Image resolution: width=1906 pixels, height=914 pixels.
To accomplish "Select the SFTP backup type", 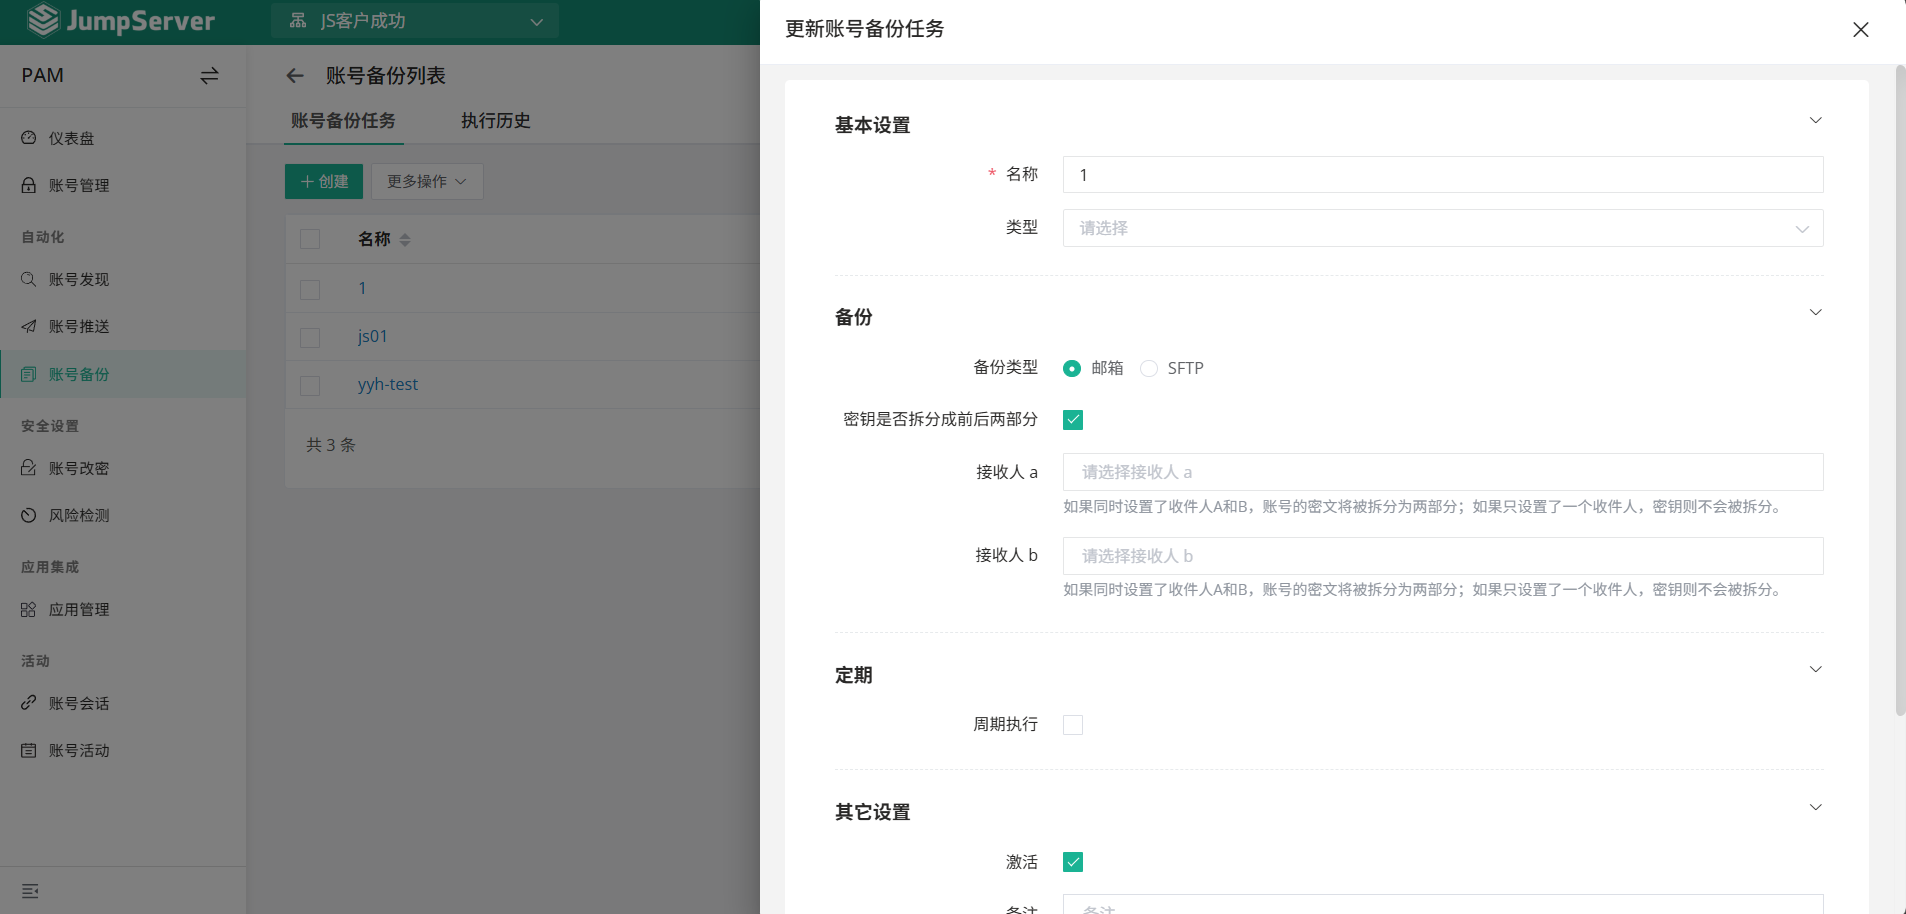I will [1150, 368].
